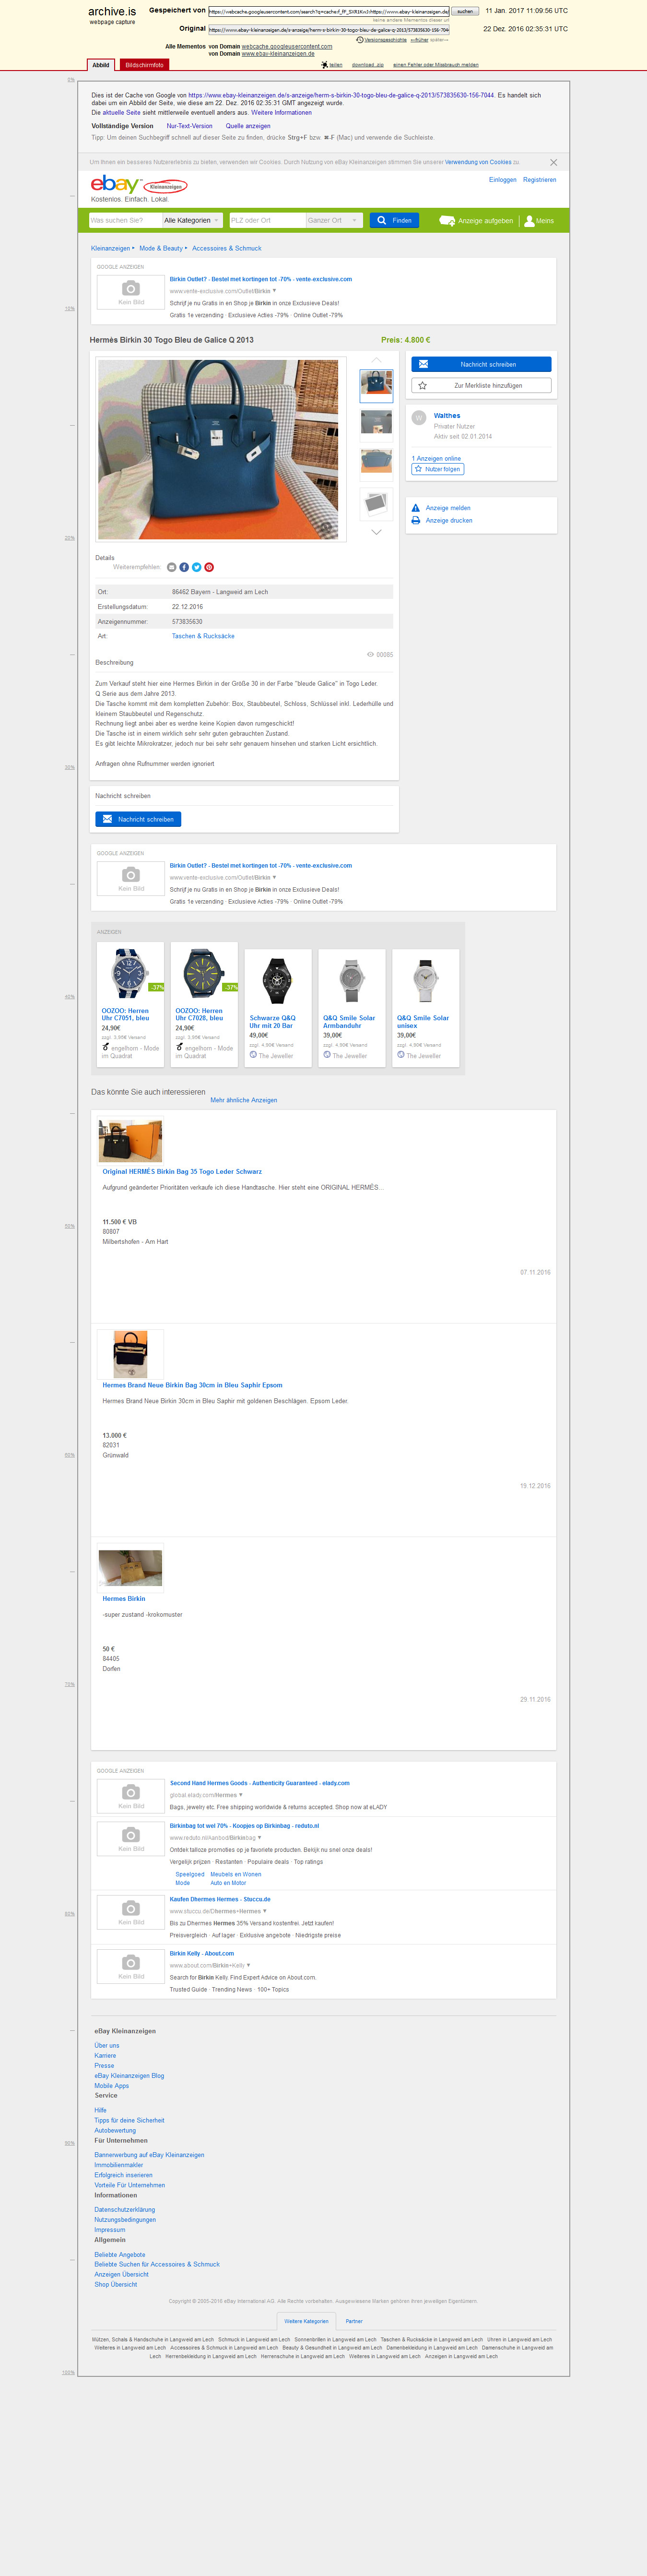Switch to the Bildschirmfoto tab

pos(144,65)
